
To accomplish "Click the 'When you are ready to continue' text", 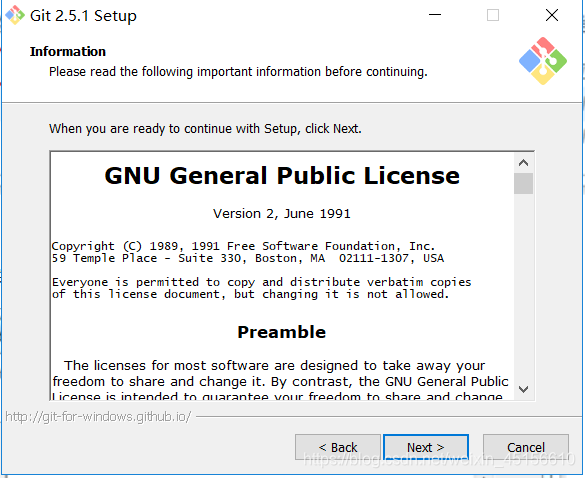I will (205, 128).
